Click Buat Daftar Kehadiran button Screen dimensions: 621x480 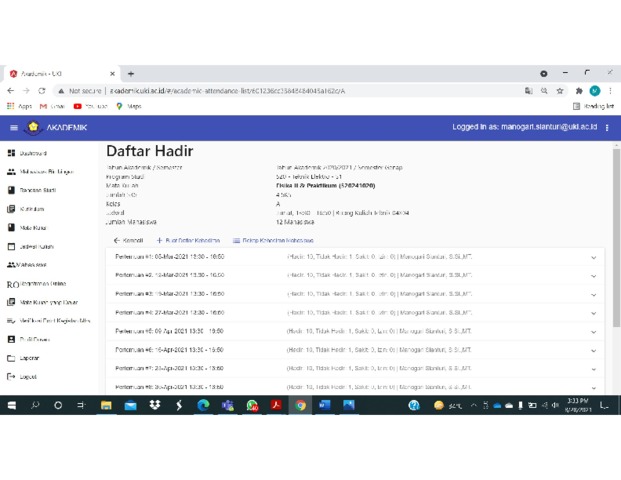(x=188, y=240)
